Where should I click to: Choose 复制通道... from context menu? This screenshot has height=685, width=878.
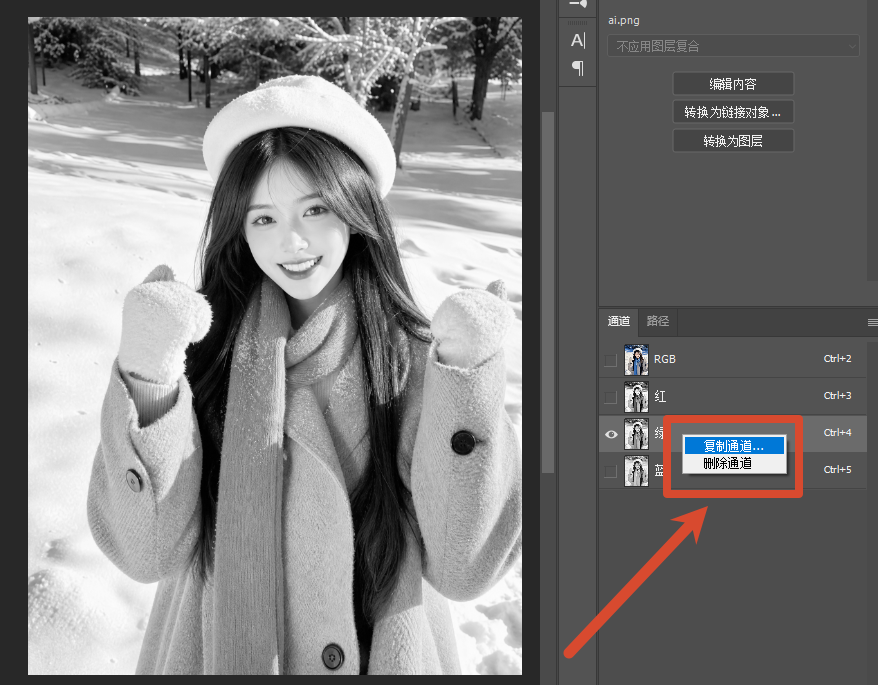point(734,446)
